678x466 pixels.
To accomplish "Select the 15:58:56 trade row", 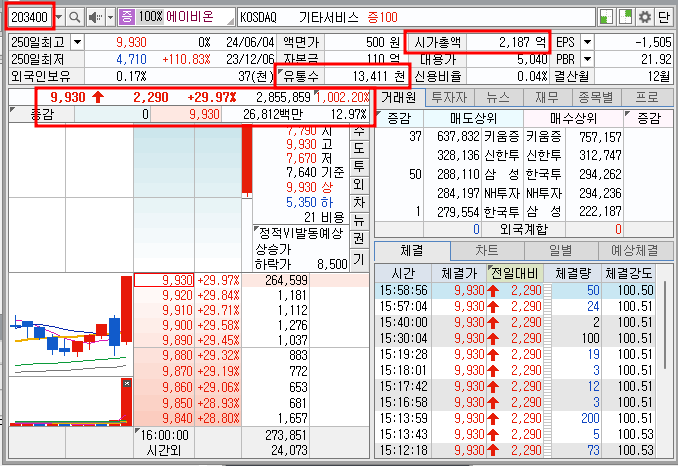I will pyautogui.click(x=515, y=290).
